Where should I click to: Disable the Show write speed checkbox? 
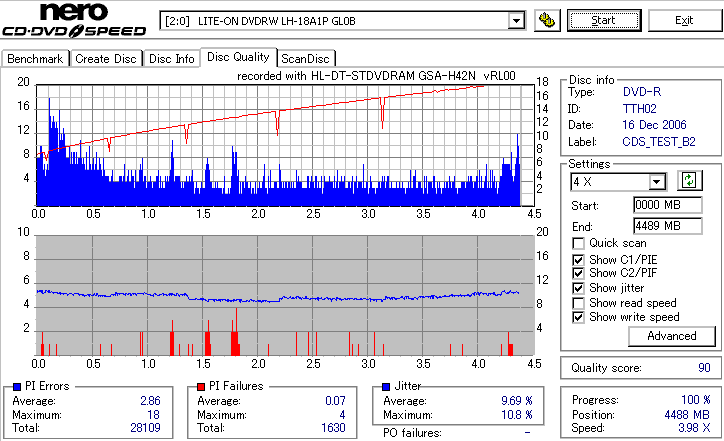coord(578,317)
